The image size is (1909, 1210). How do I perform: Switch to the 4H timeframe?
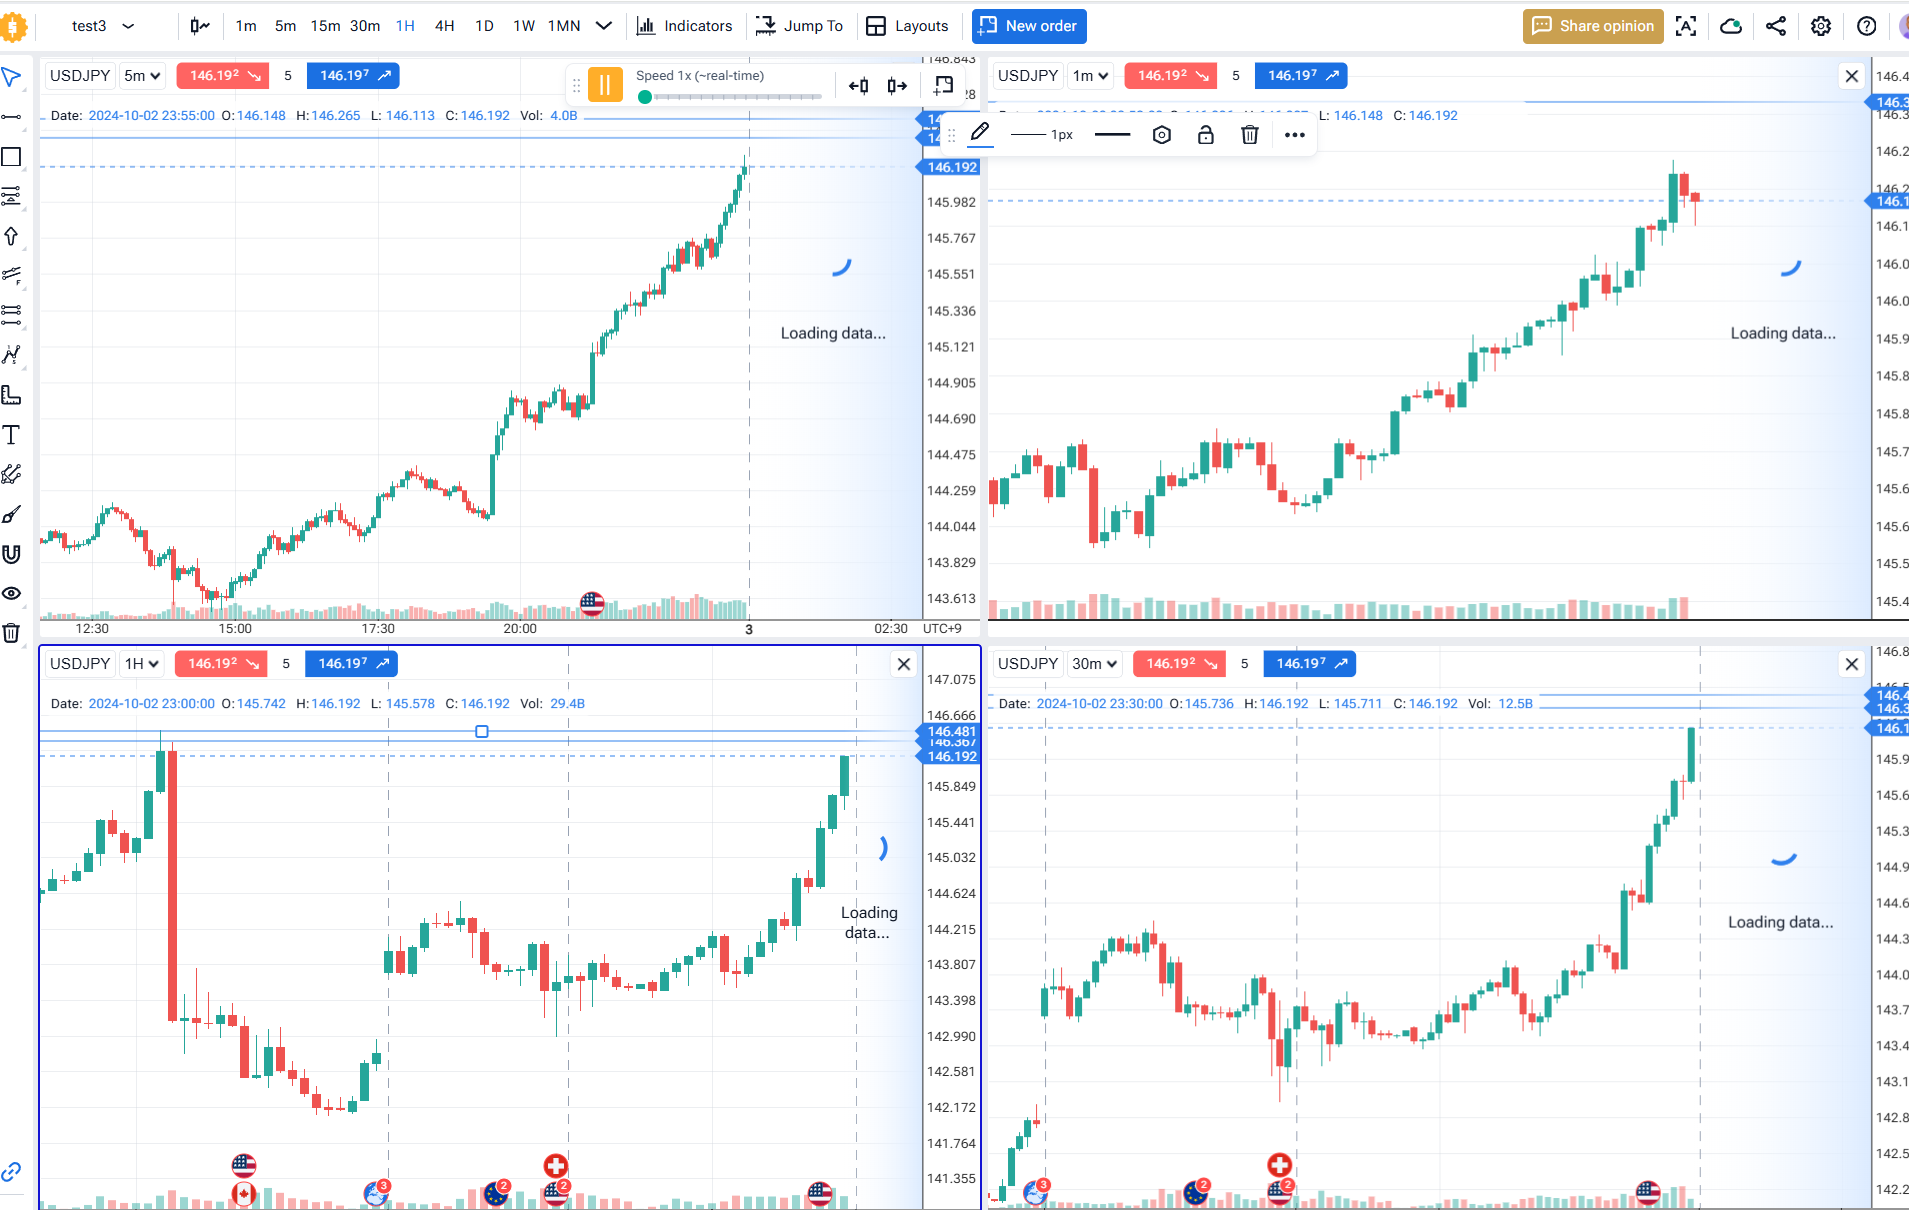[x=445, y=26]
